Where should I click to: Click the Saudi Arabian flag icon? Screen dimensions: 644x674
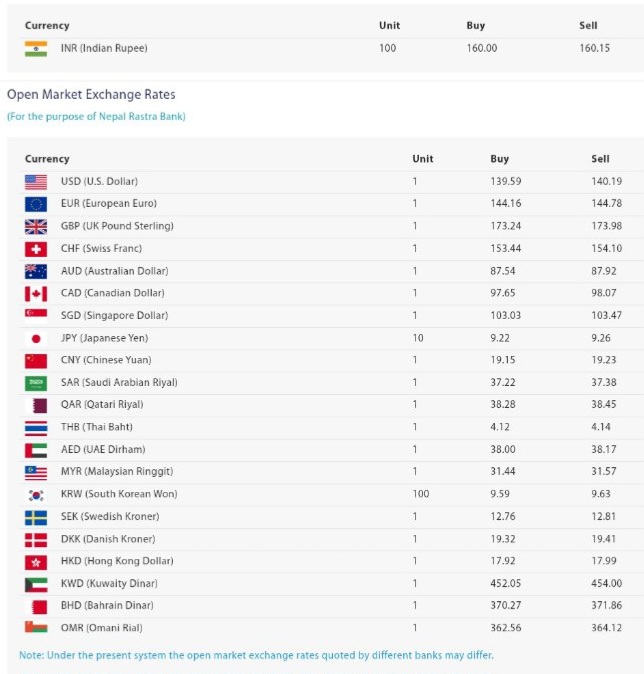36,383
